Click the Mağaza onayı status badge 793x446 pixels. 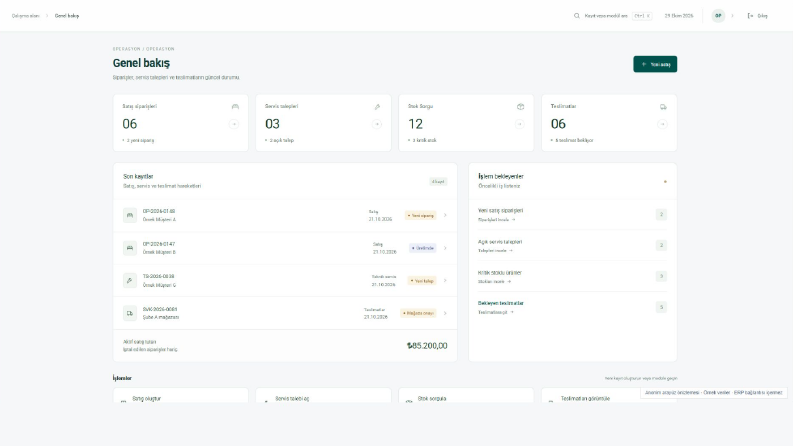418,313
